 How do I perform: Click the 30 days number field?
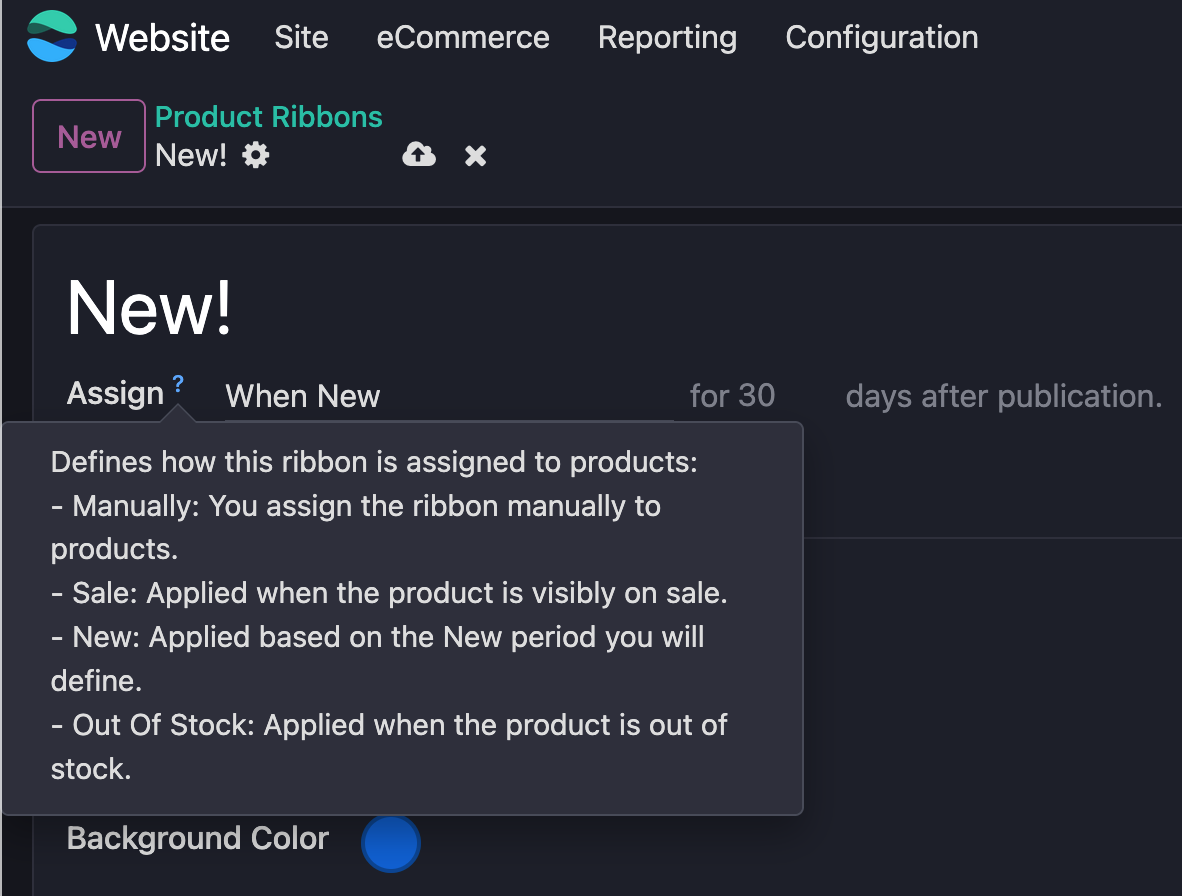[757, 396]
